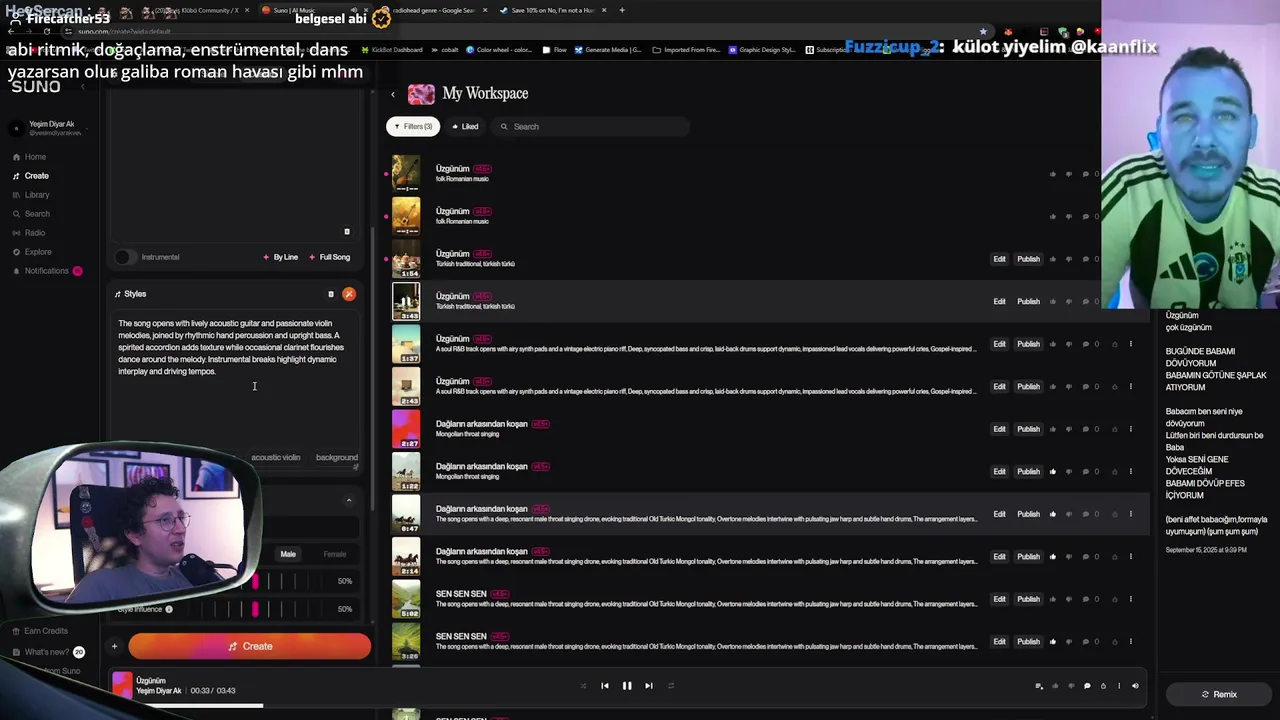Toggle the Liked filter

464,127
